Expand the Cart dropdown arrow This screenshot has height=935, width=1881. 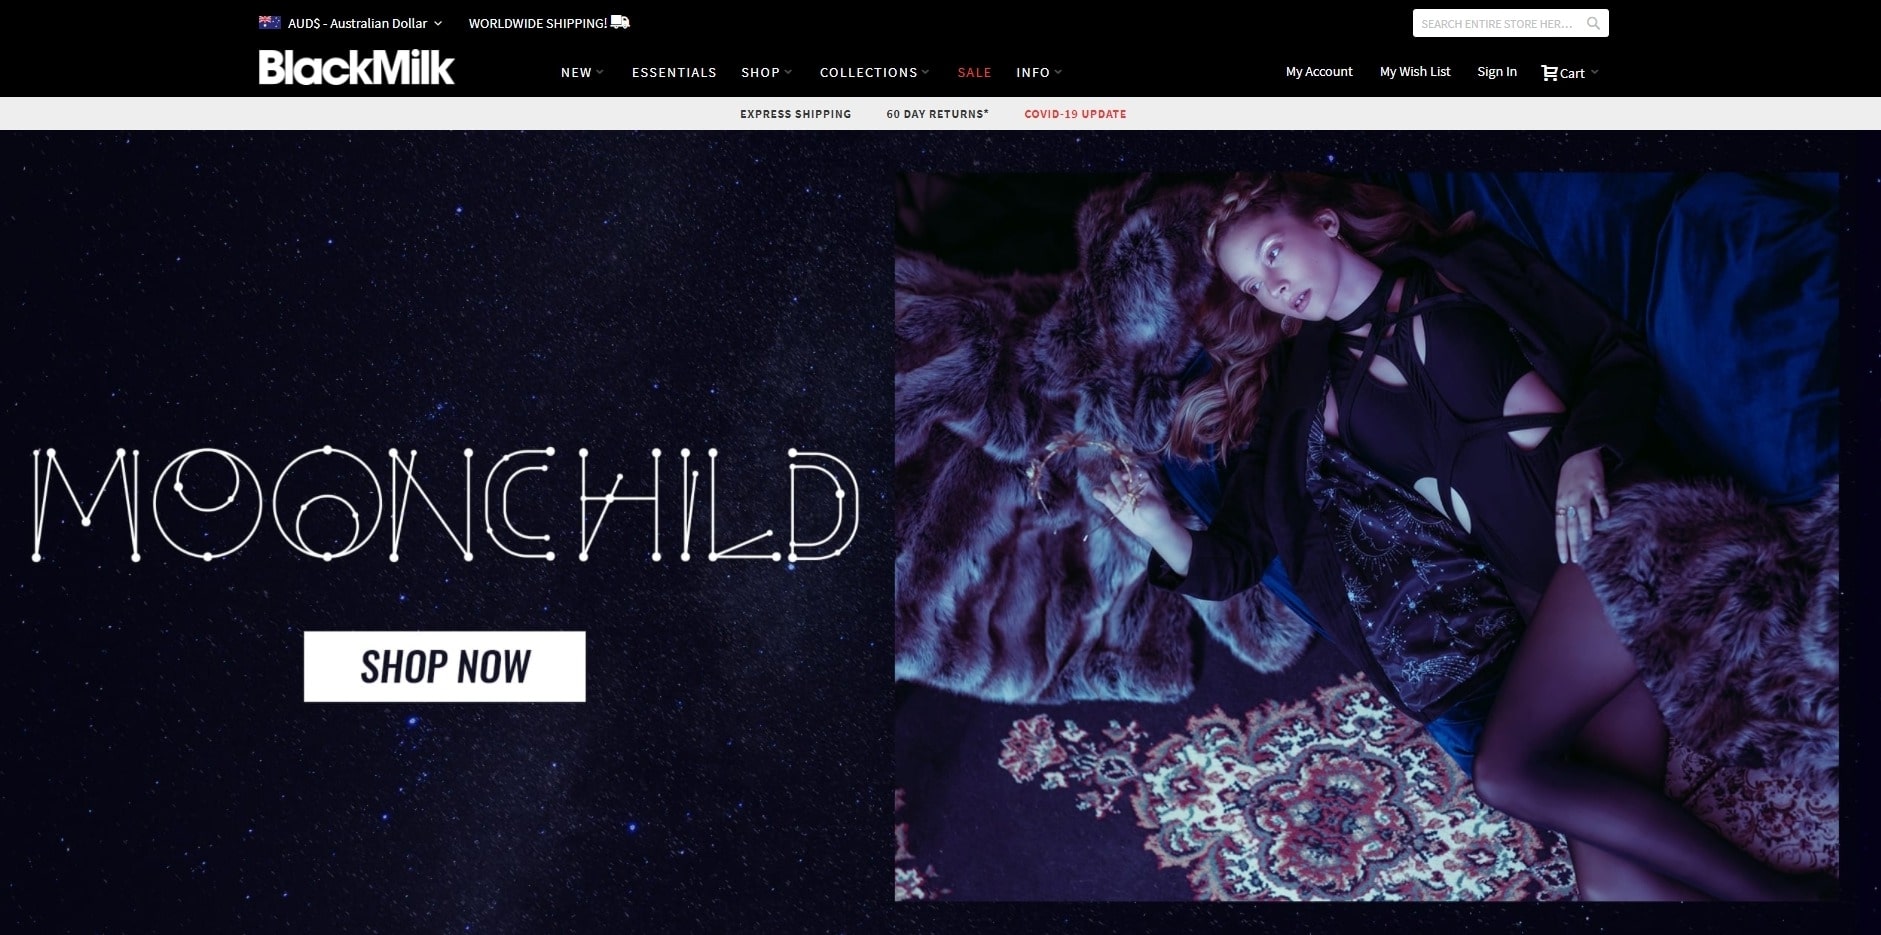(x=1594, y=72)
